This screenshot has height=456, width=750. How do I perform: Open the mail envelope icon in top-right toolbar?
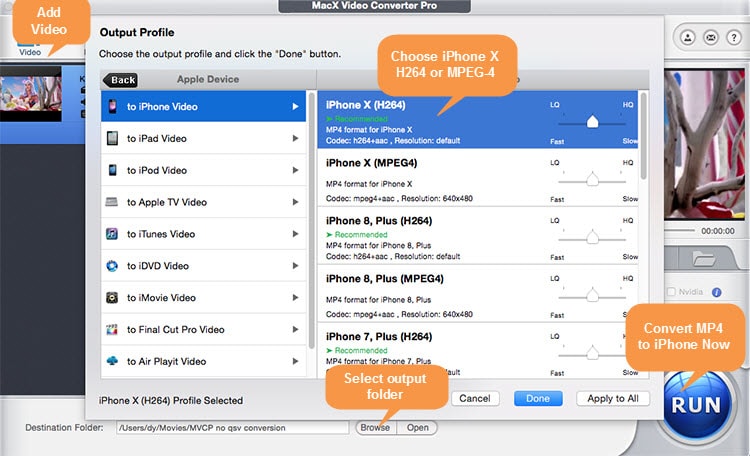711,37
